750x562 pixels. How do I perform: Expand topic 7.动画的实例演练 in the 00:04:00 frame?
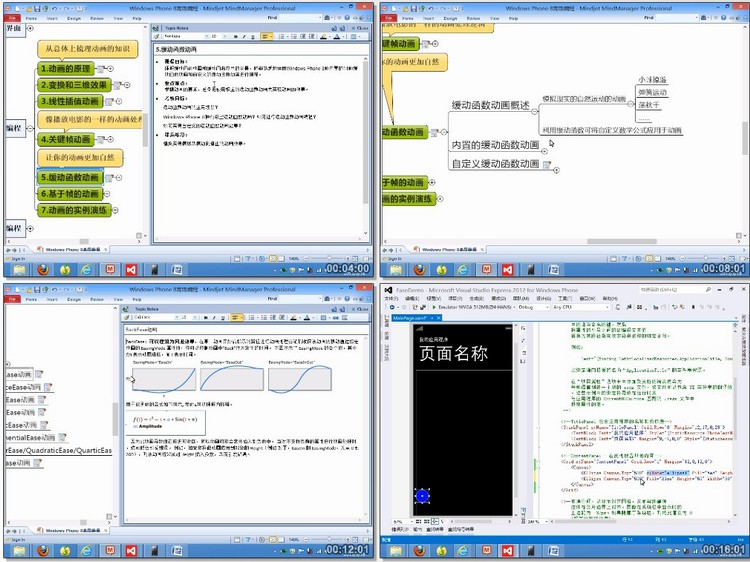(115, 210)
